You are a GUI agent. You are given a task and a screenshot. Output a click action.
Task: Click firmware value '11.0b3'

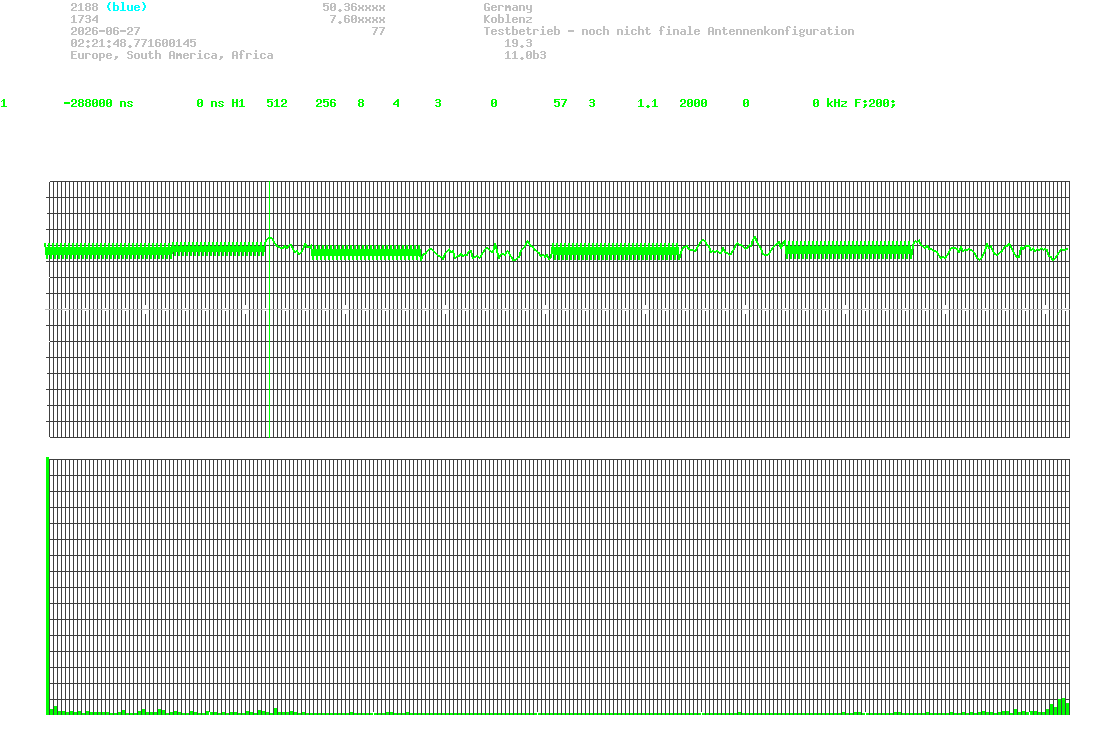click(x=525, y=54)
